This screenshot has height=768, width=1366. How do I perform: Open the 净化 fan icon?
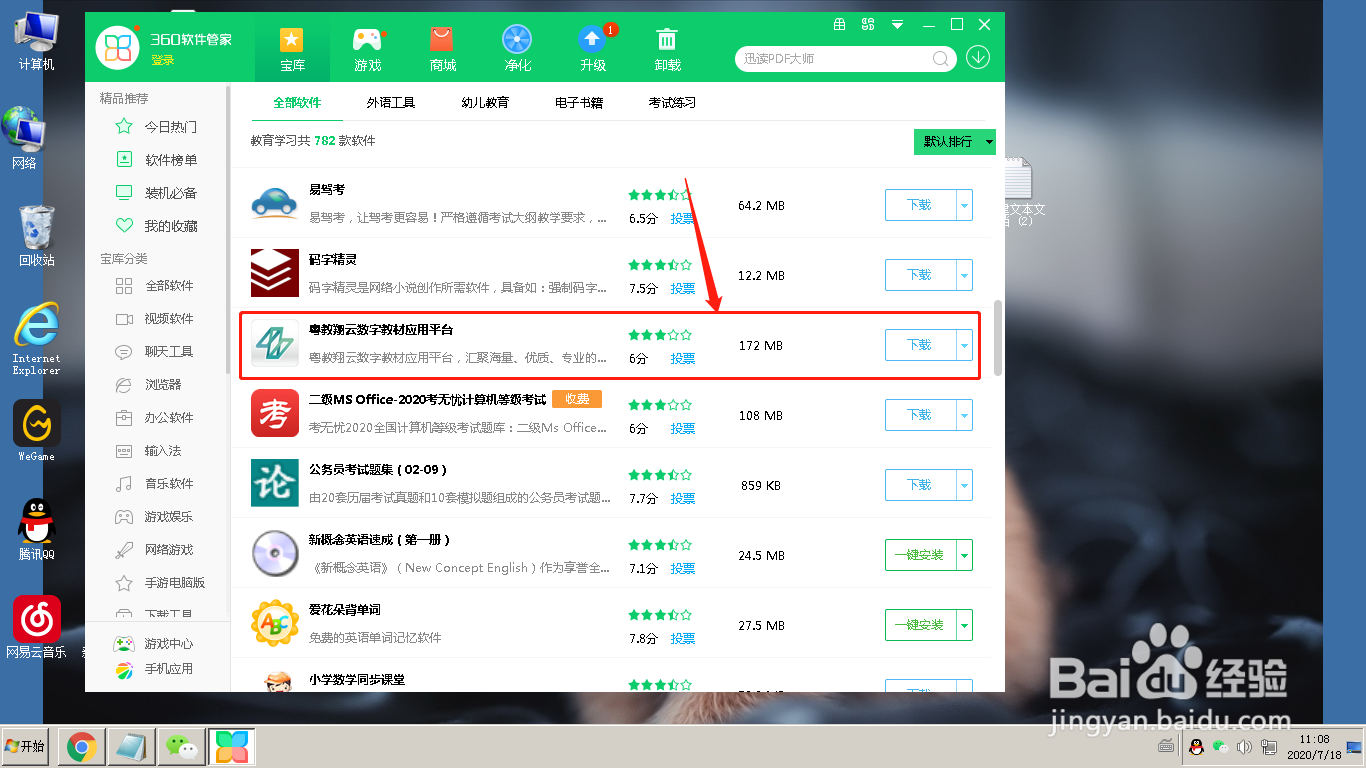517,39
